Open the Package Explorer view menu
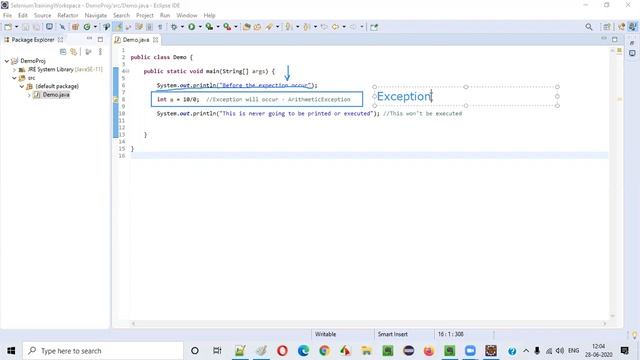 pyautogui.click(x=100, y=52)
